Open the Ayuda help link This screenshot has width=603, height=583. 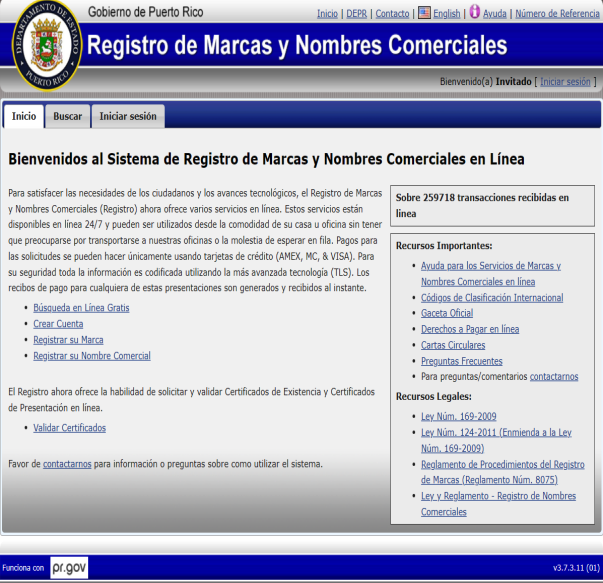pos(495,13)
